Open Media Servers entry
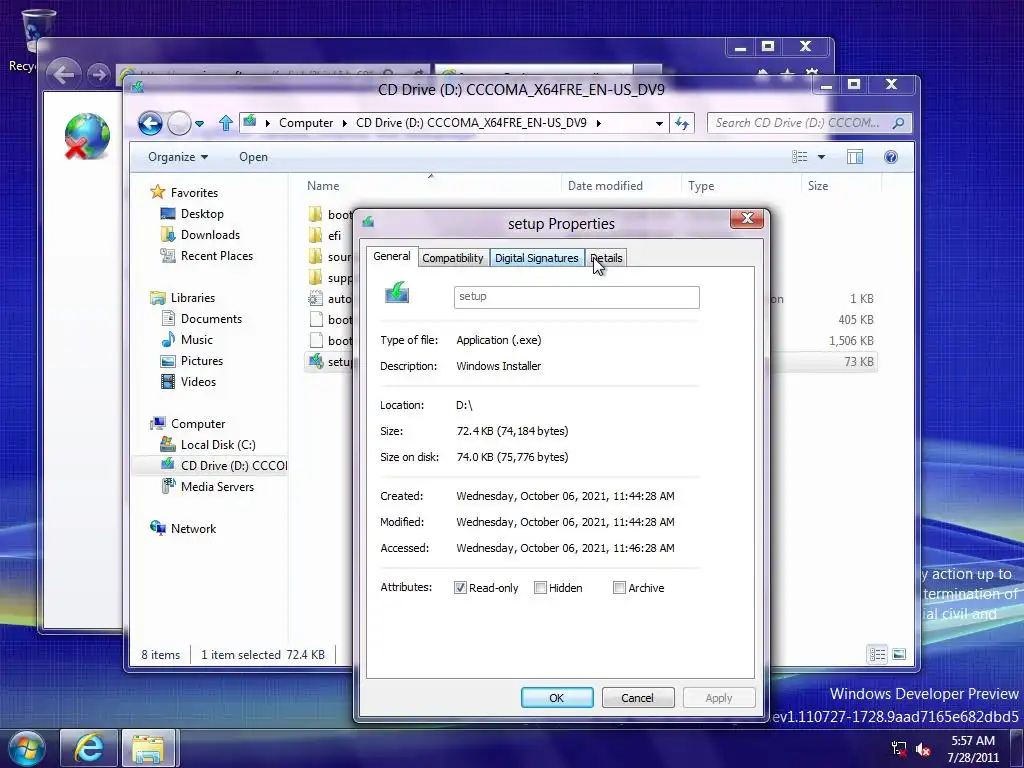This screenshot has height=768, width=1024. point(217,486)
